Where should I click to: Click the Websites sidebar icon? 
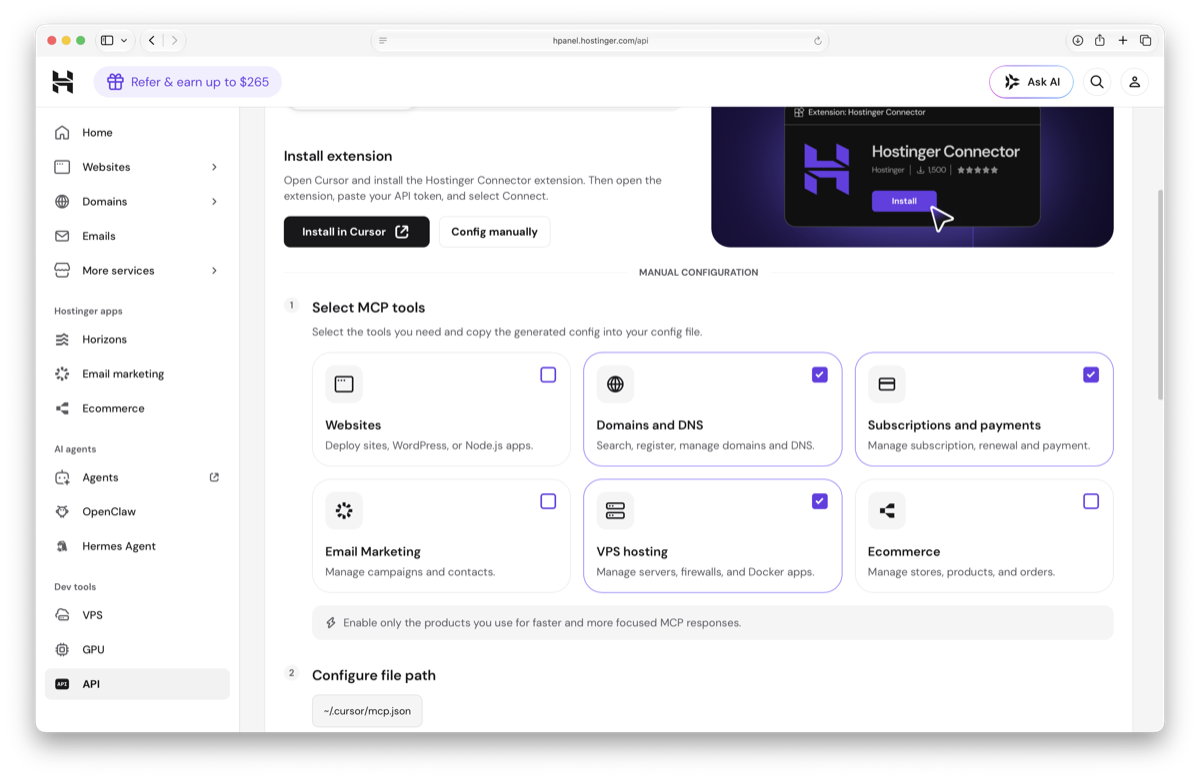pyautogui.click(x=62, y=167)
